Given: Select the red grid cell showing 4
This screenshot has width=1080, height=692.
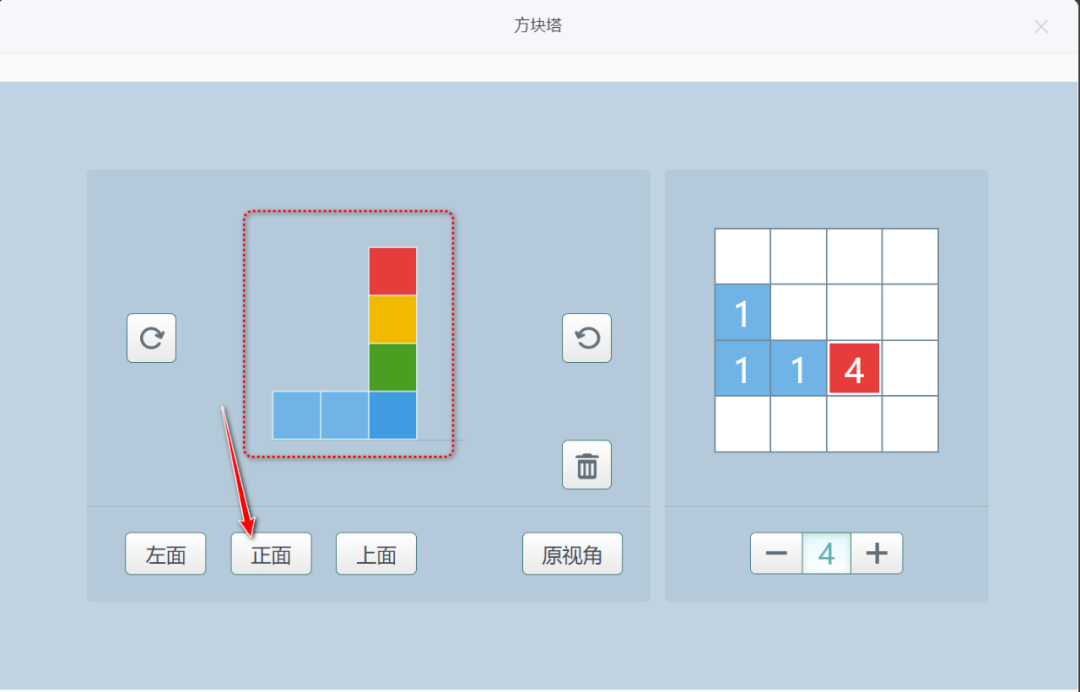Looking at the screenshot, I should click(x=855, y=369).
